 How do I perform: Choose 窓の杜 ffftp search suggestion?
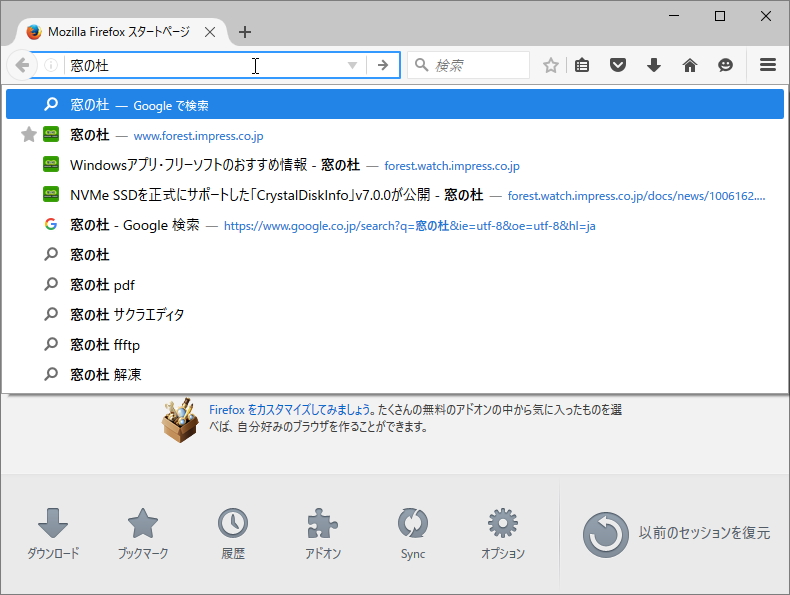[x=395, y=345]
